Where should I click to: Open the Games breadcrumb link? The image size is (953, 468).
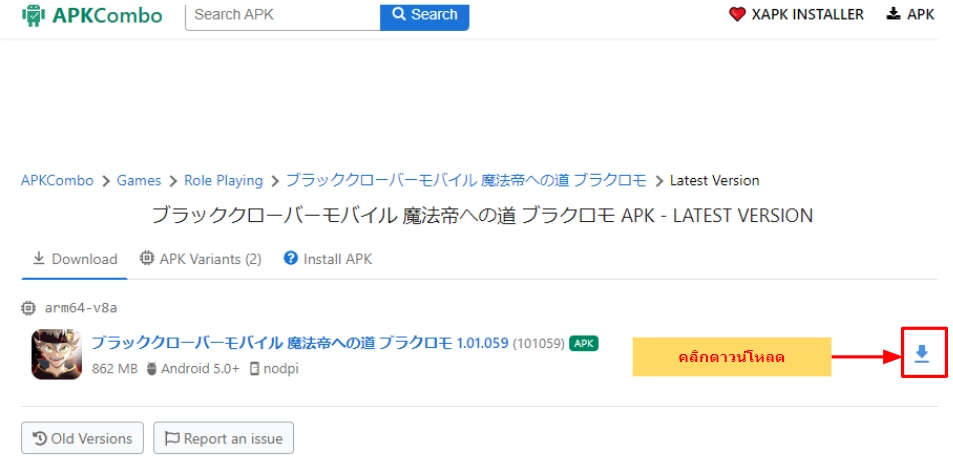point(139,181)
